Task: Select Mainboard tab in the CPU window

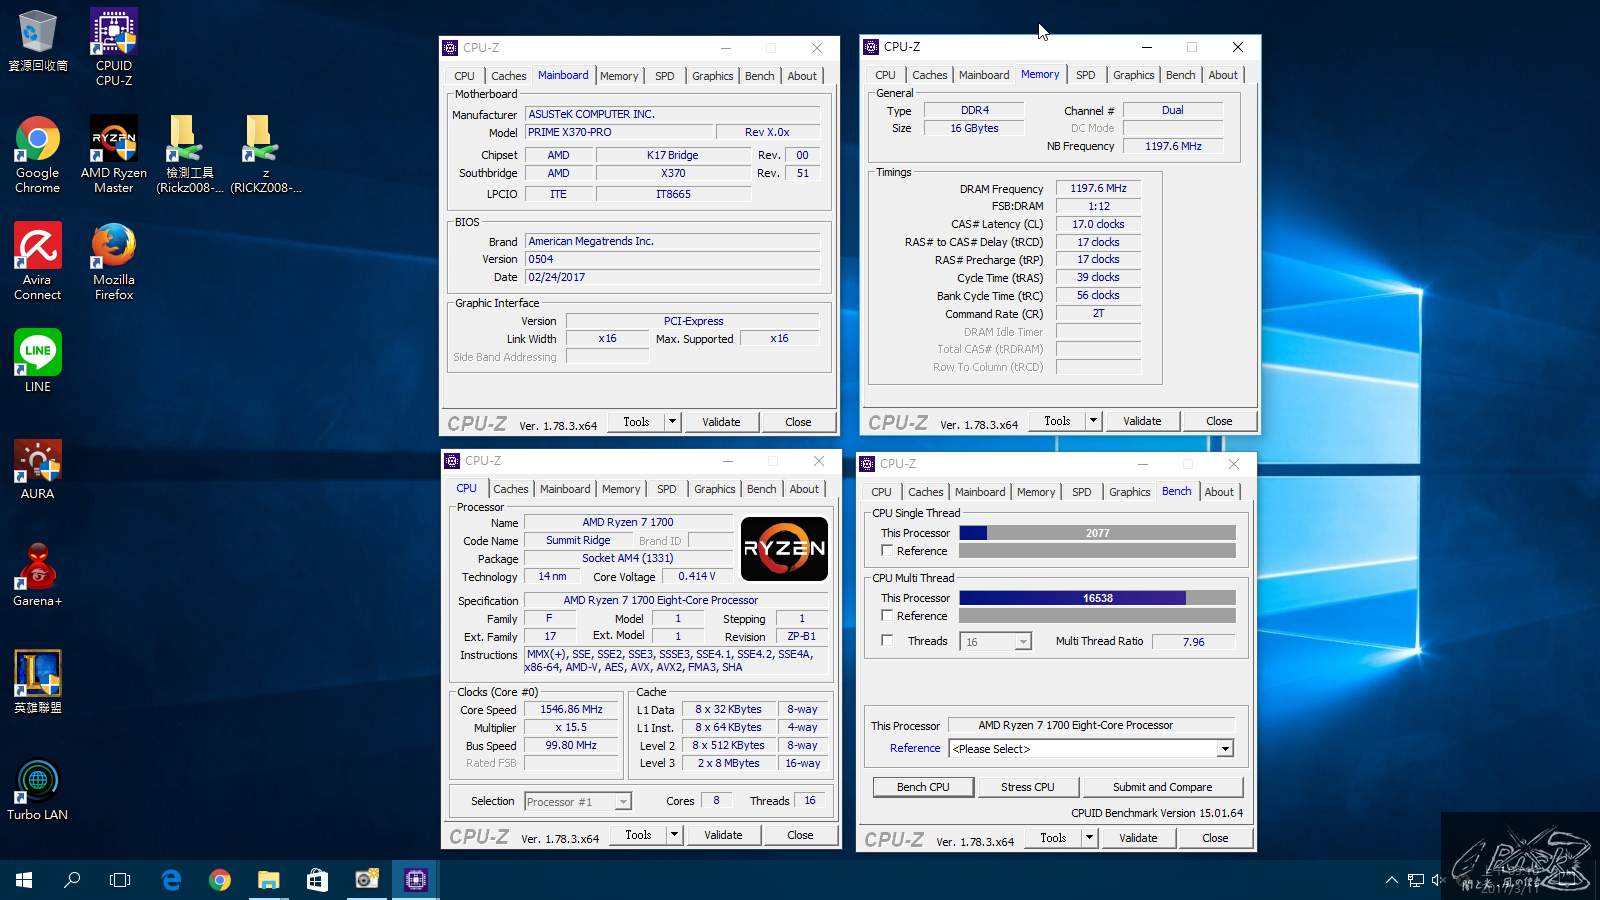Action: [x=565, y=489]
